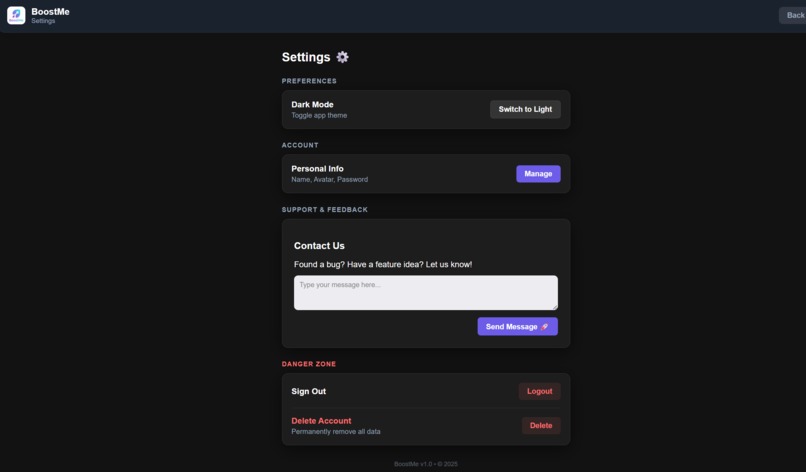Click the SUPPORT & FEEDBACK section heading
806x472 pixels.
point(324,210)
